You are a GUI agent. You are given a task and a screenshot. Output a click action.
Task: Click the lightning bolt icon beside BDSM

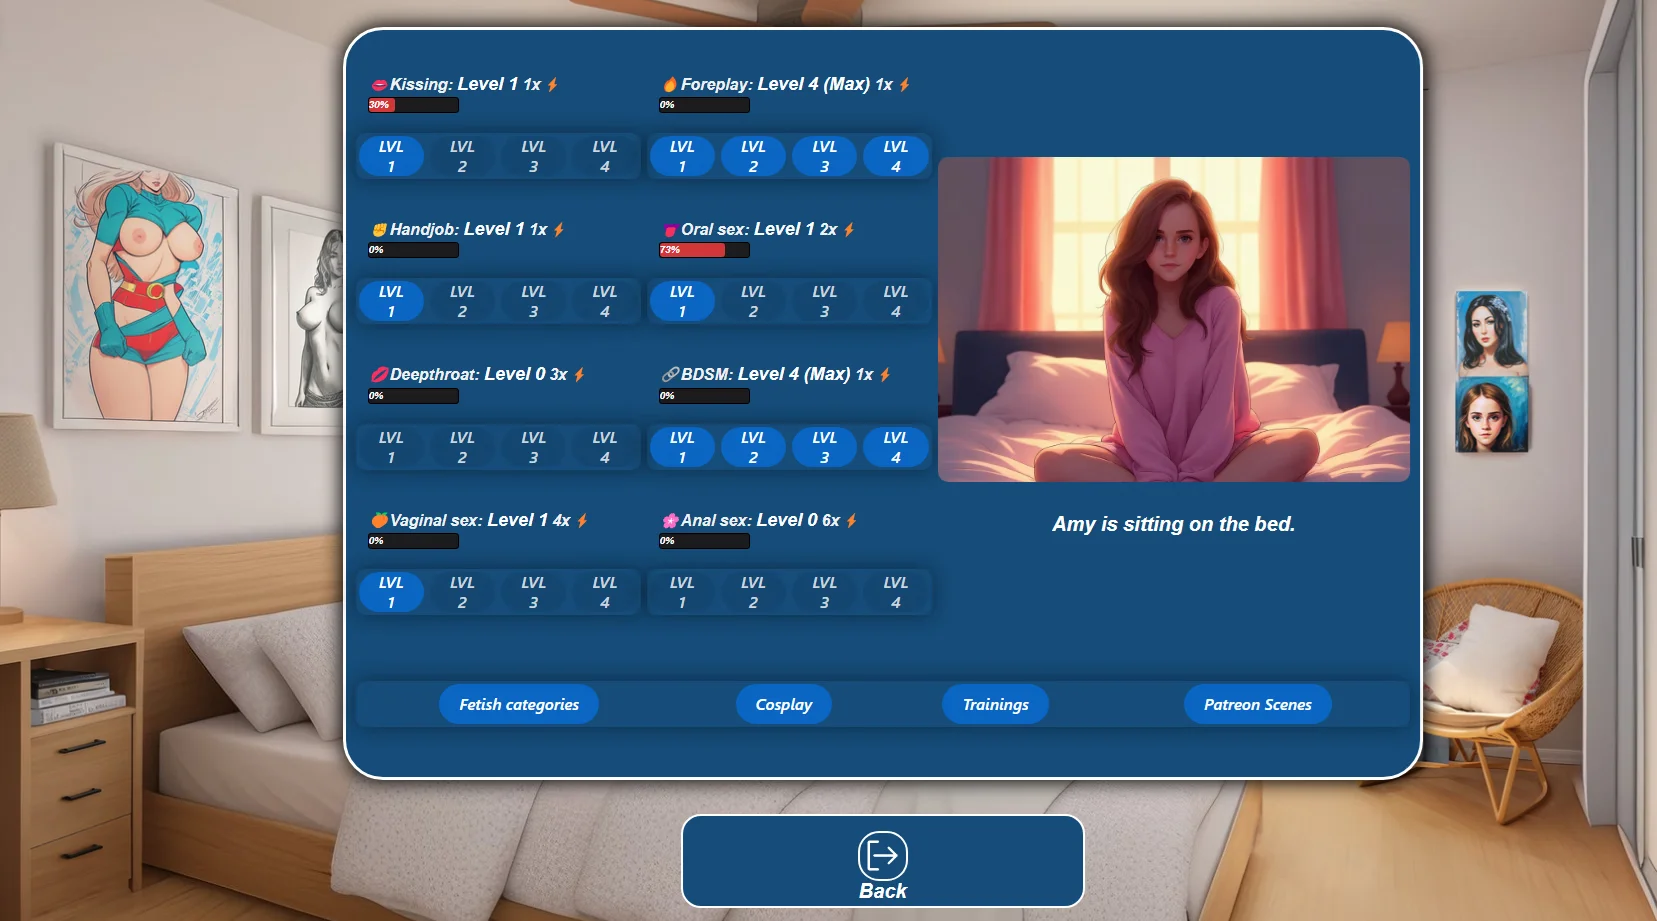click(885, 375)
